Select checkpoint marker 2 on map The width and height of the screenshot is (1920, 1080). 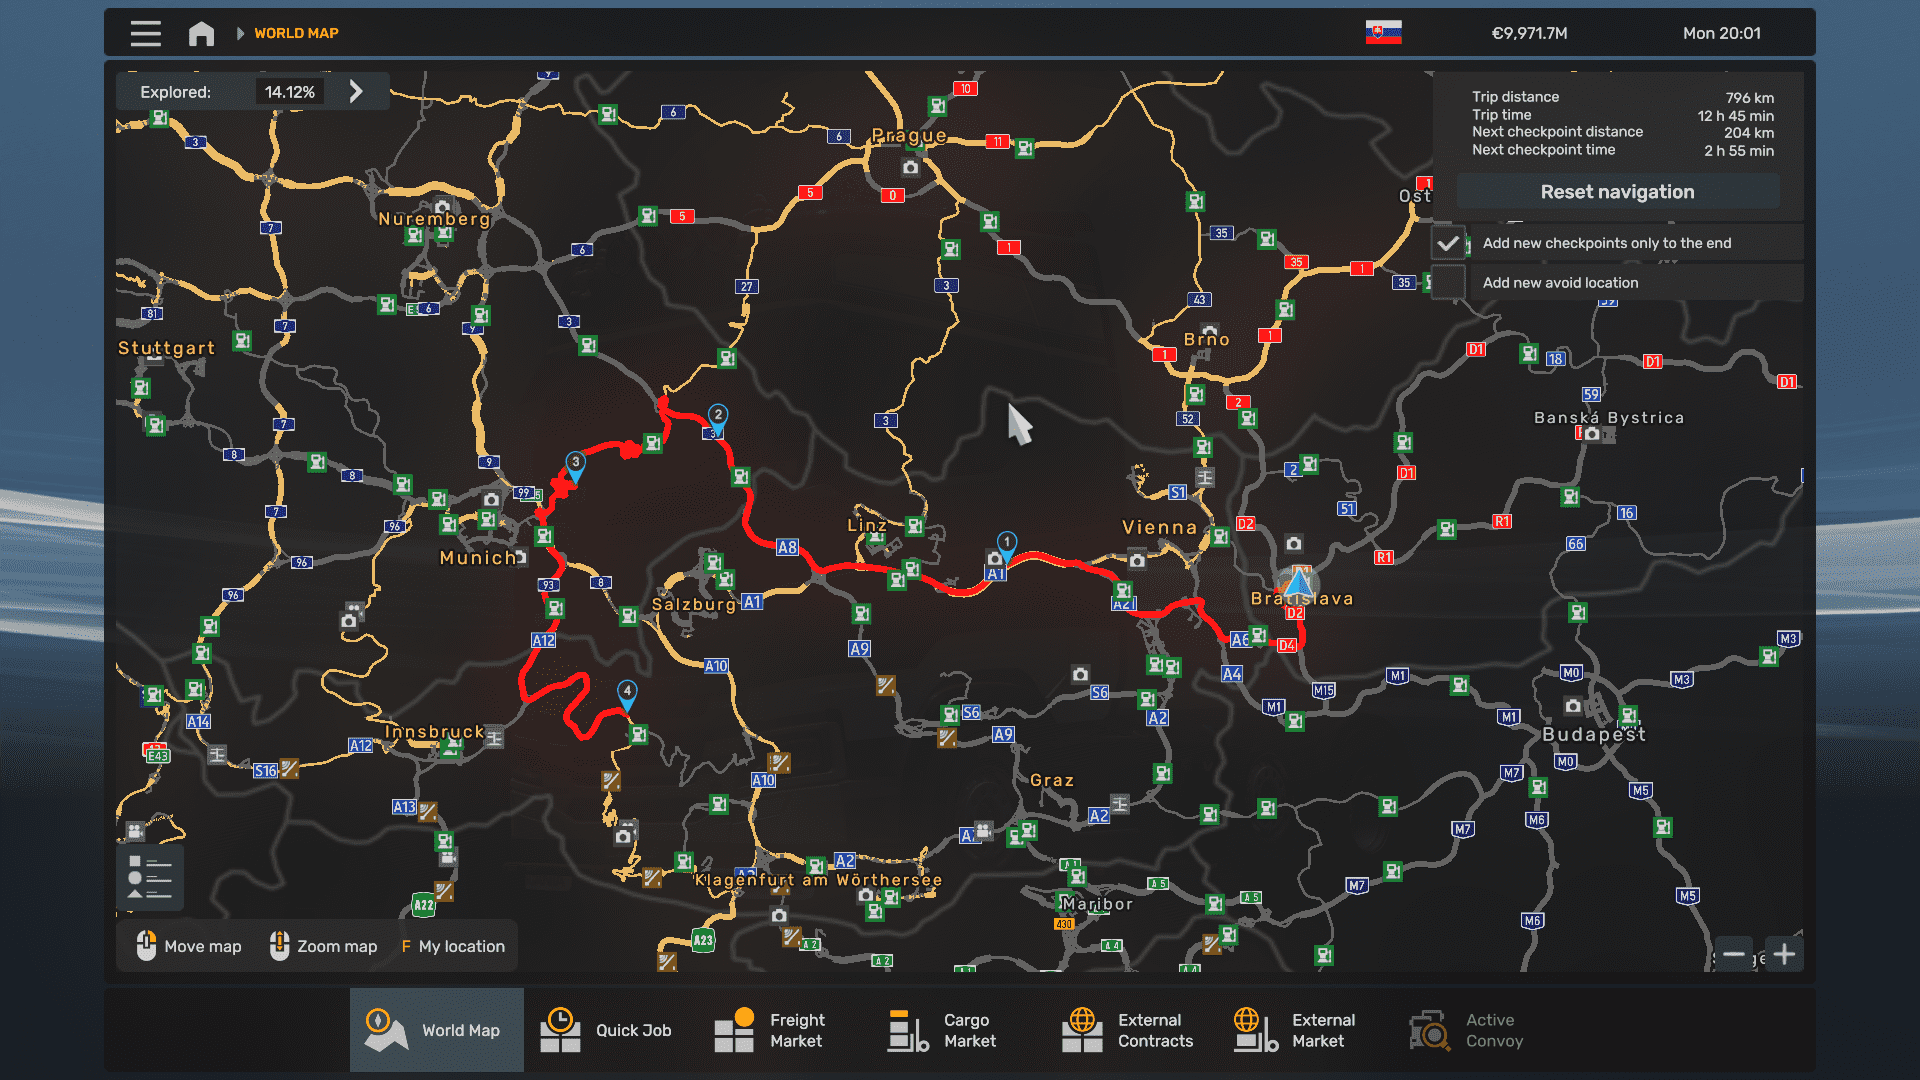(x=718, y=415)
